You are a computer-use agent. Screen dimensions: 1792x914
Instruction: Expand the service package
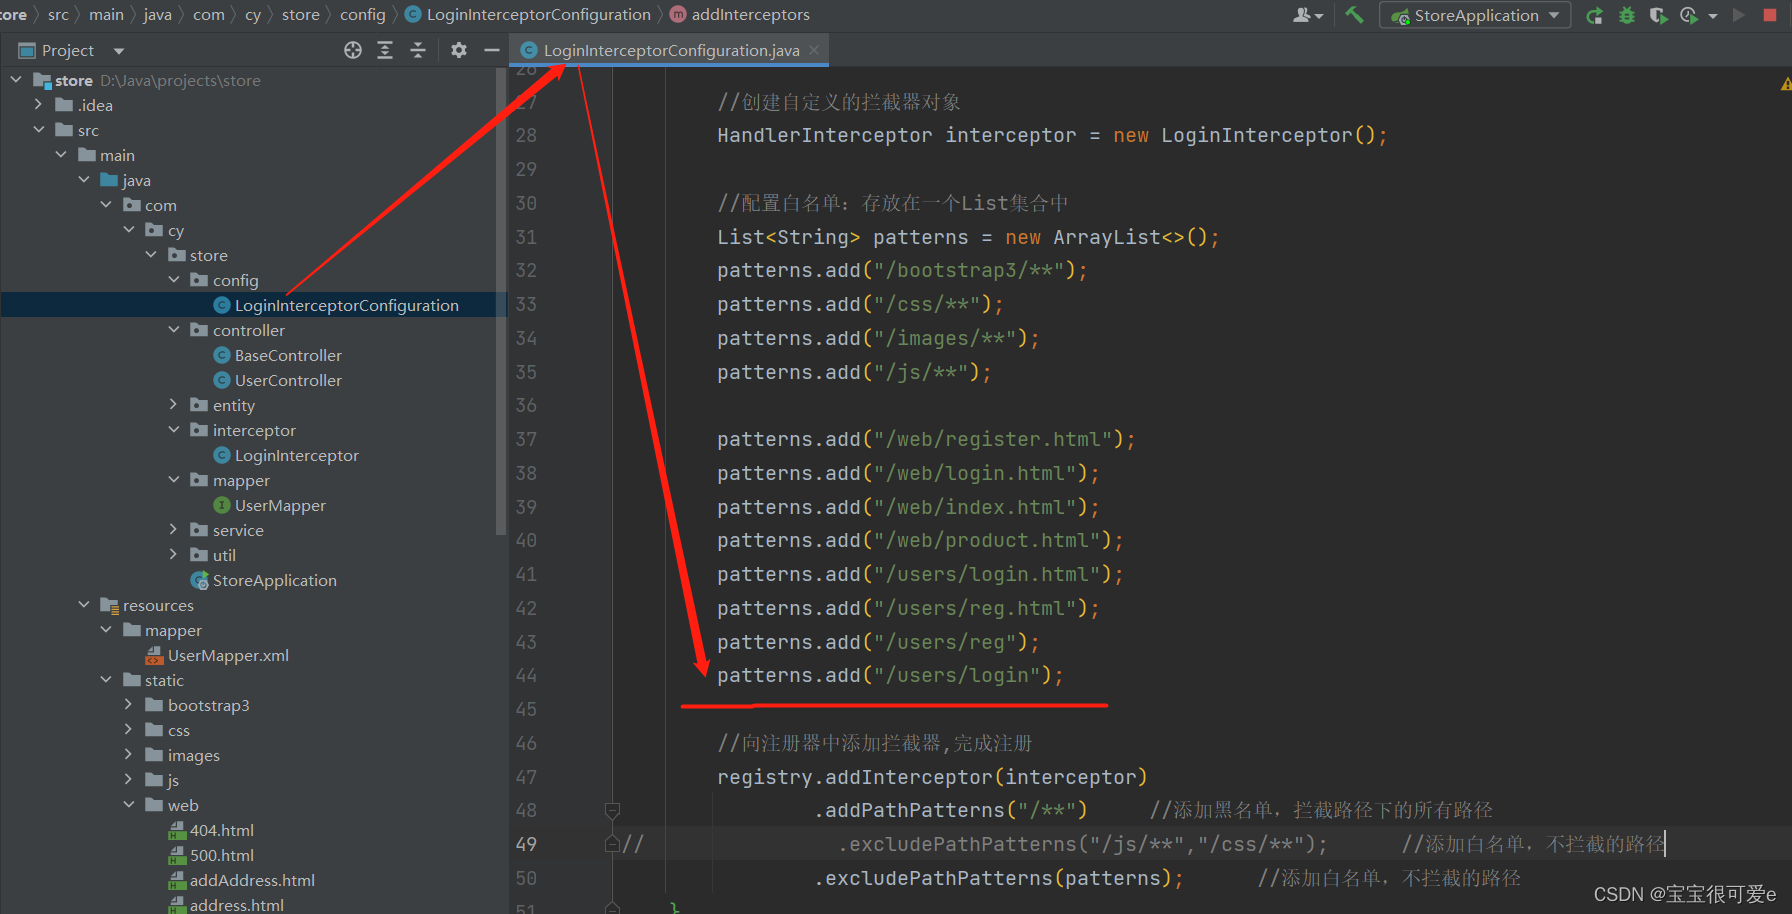point(173,529)
